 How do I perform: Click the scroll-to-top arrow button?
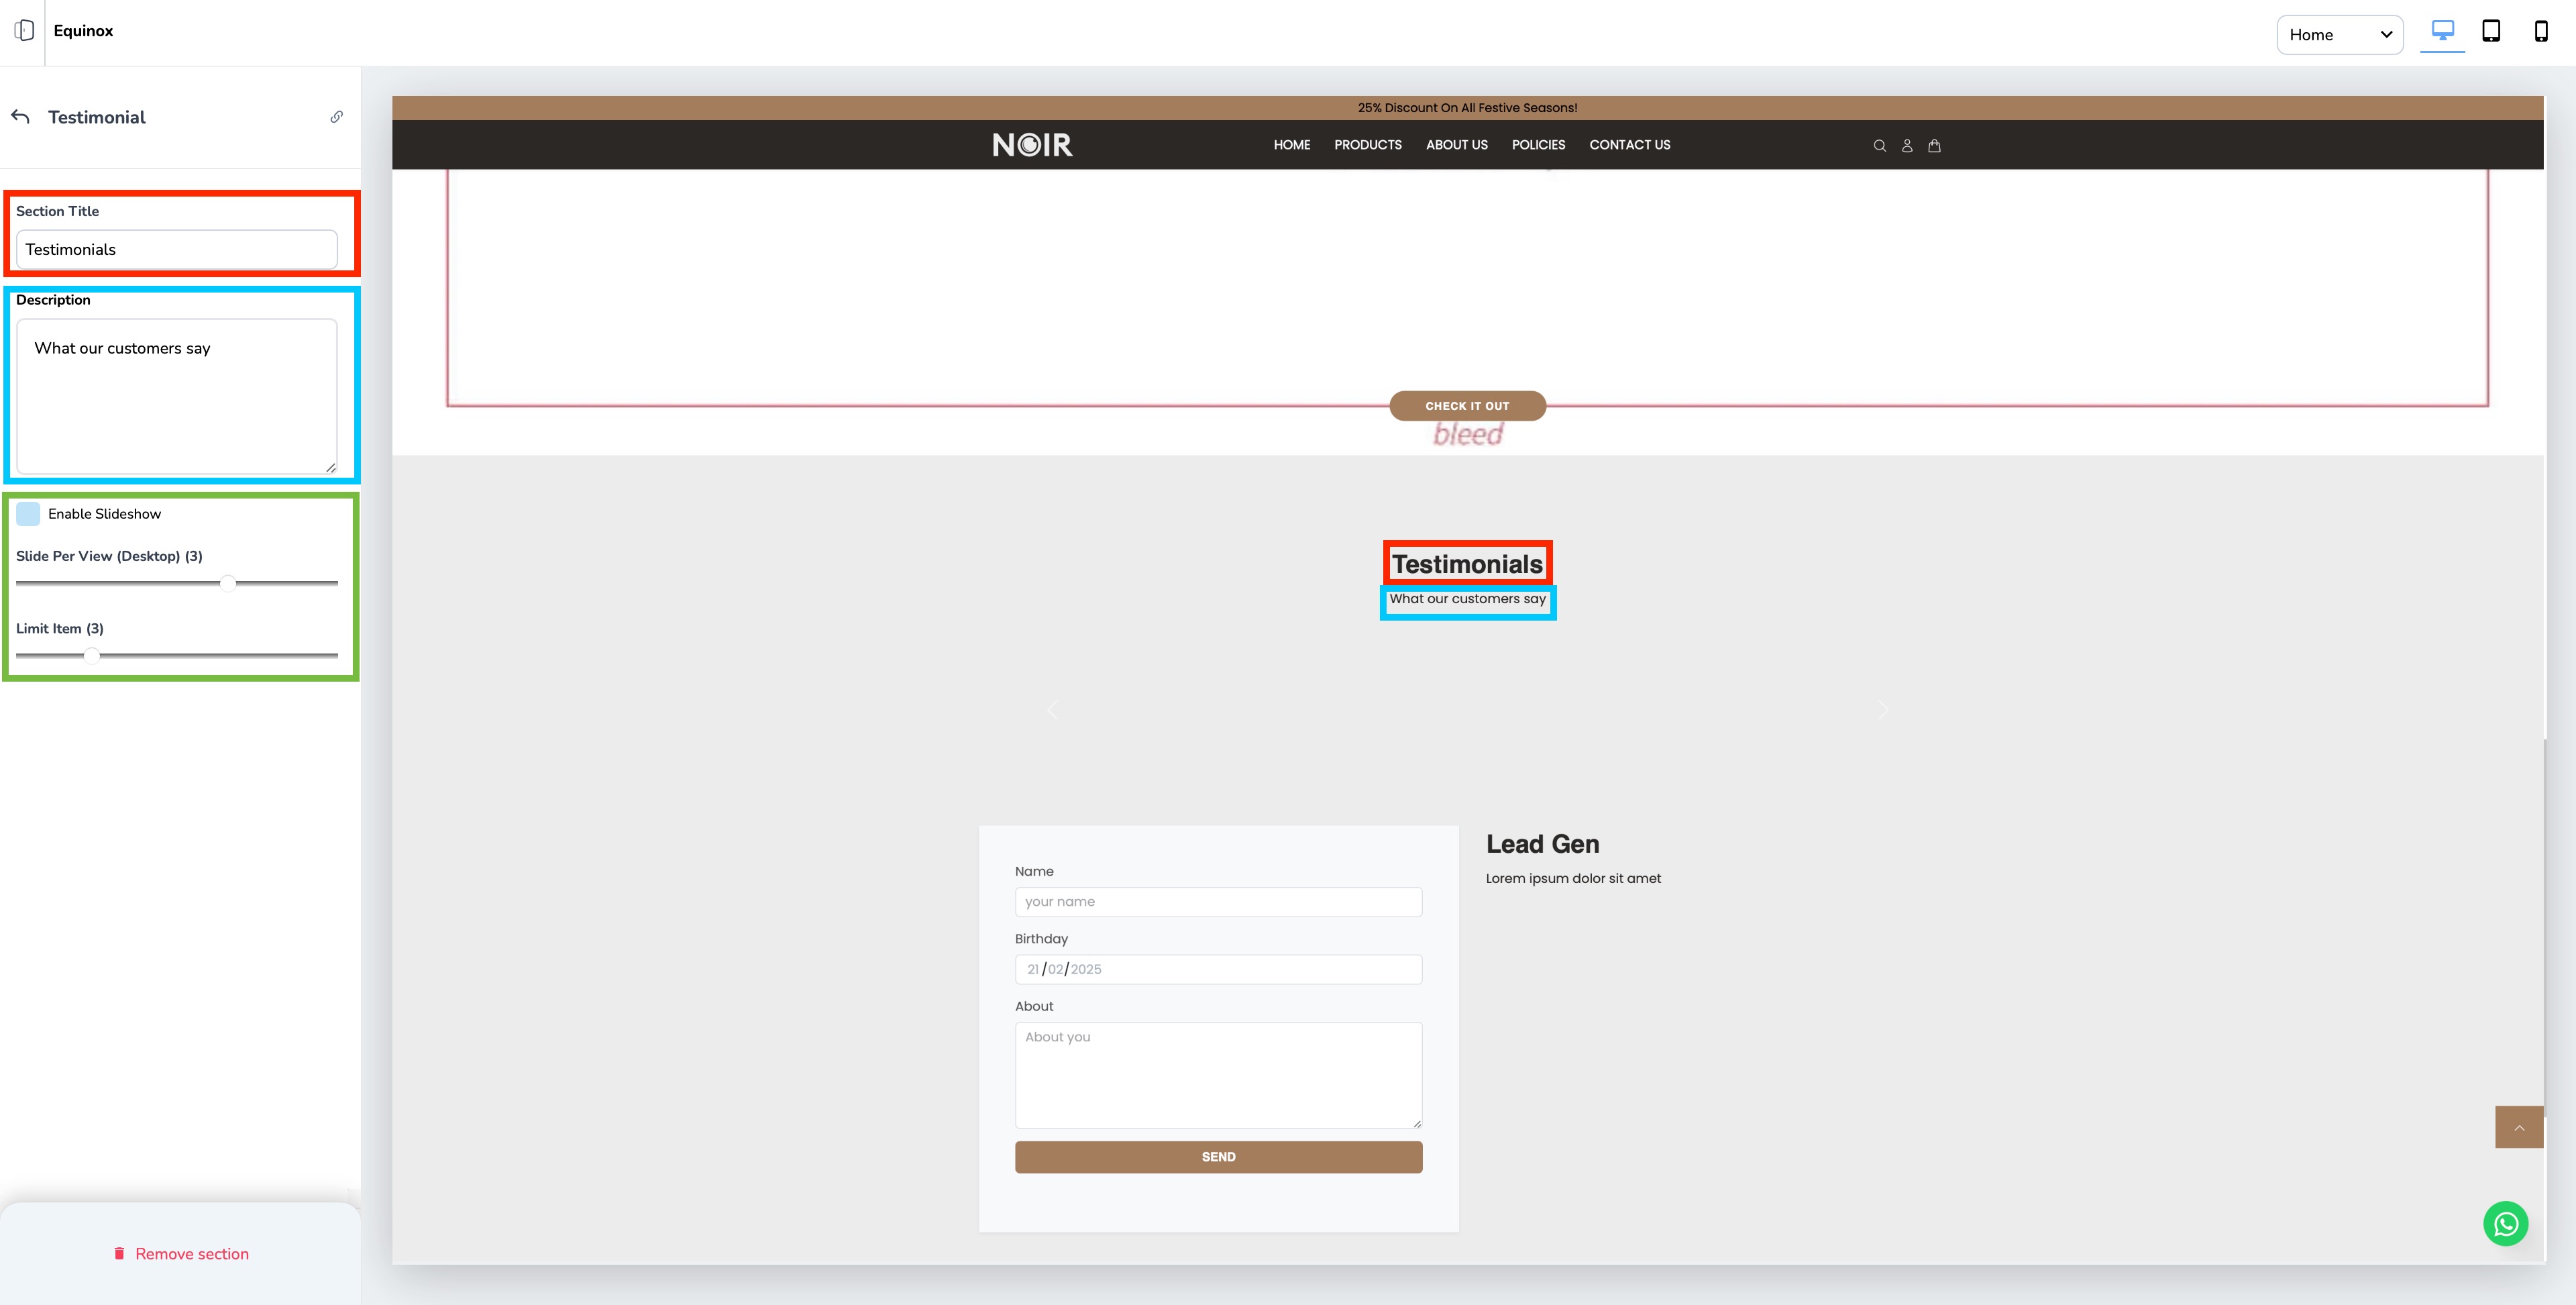[x=2519, y=1128]
